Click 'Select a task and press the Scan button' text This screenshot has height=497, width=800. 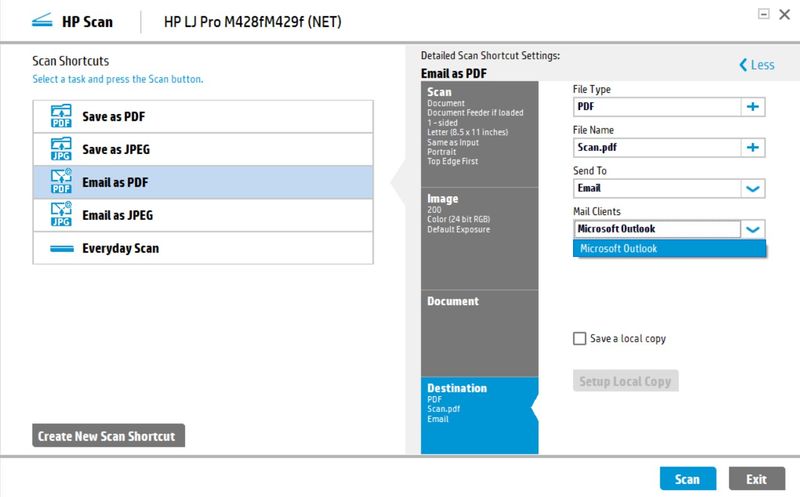[118, 79]
